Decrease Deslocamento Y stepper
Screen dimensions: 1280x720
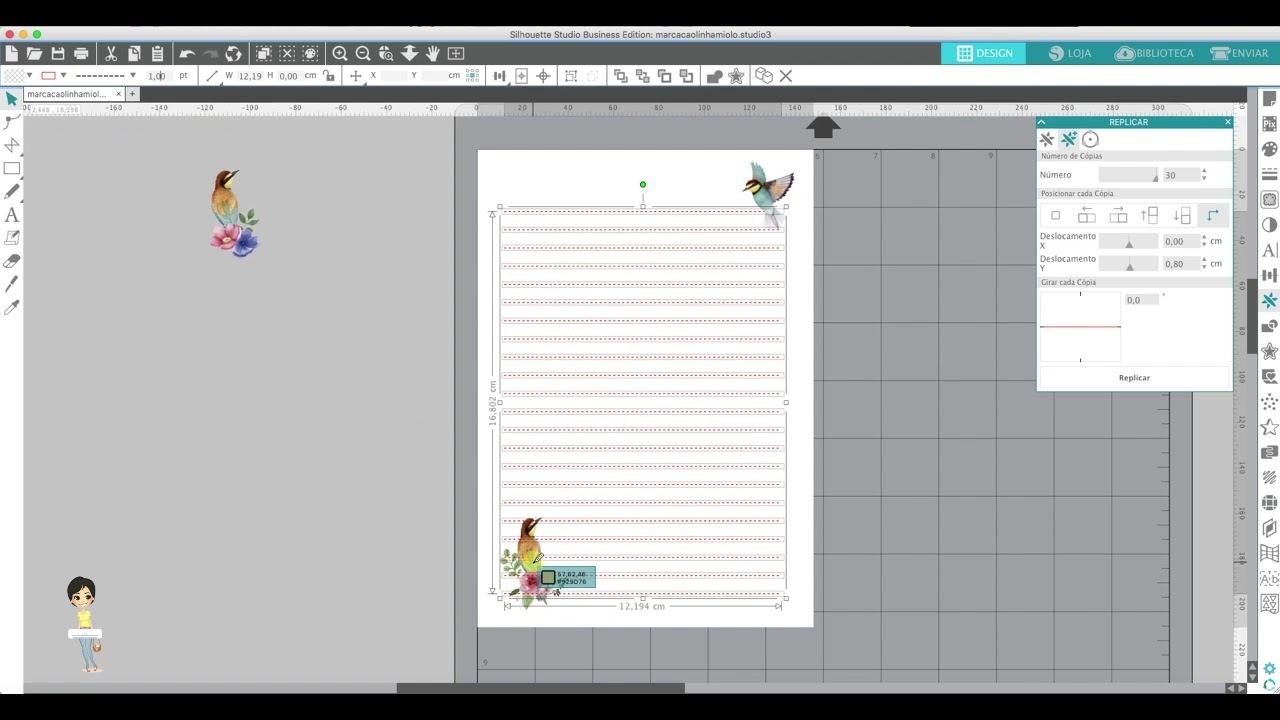(x=1204, y=267)
